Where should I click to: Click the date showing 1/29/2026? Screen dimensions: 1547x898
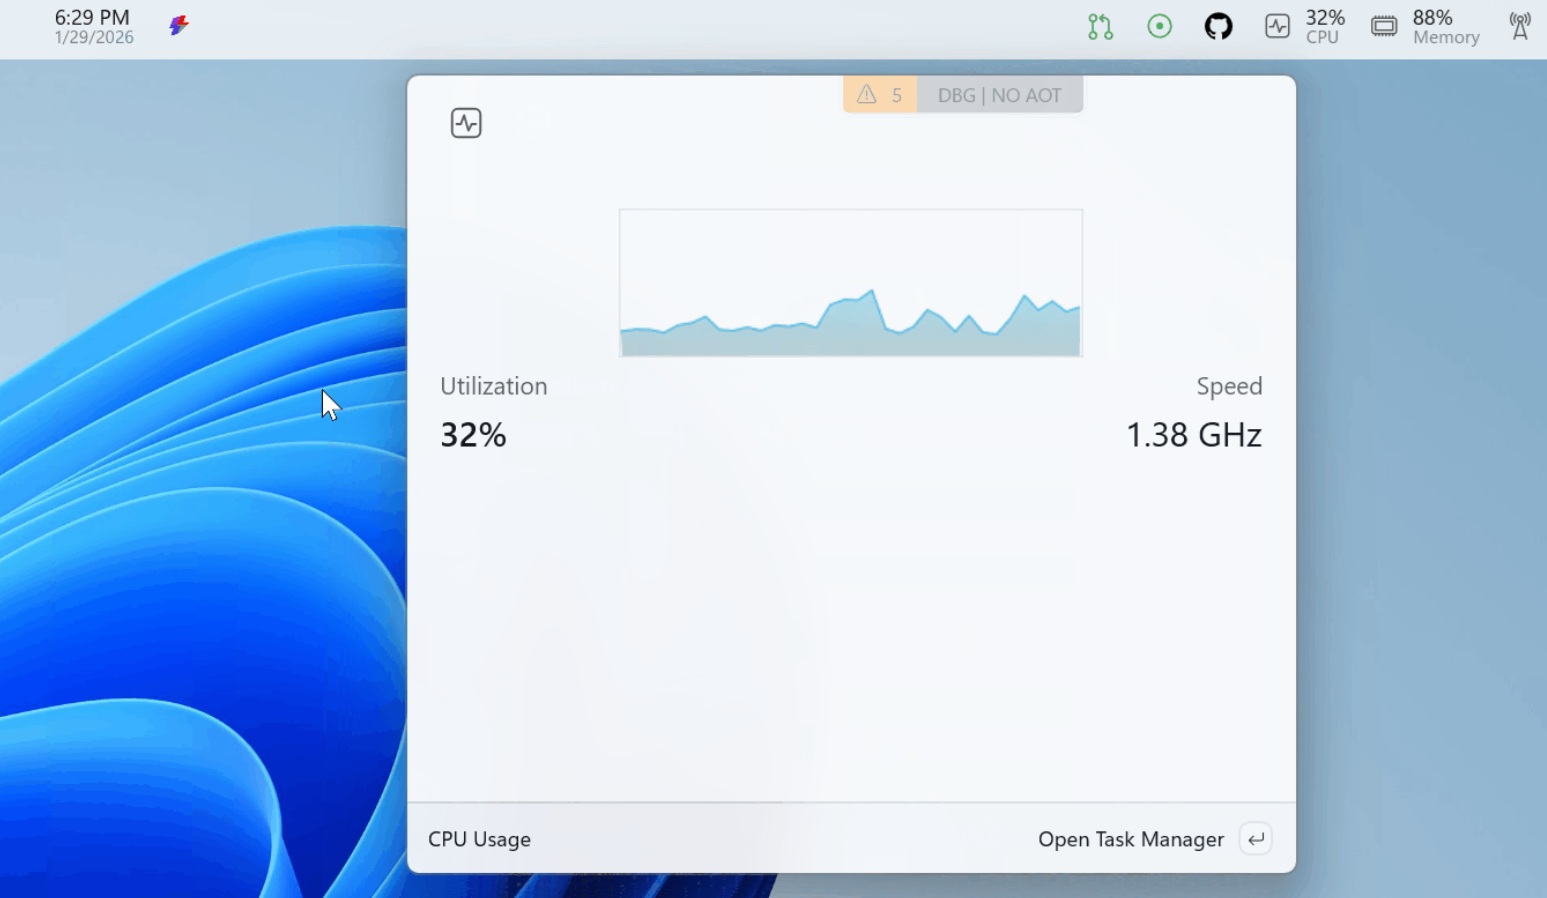[93, 36]
